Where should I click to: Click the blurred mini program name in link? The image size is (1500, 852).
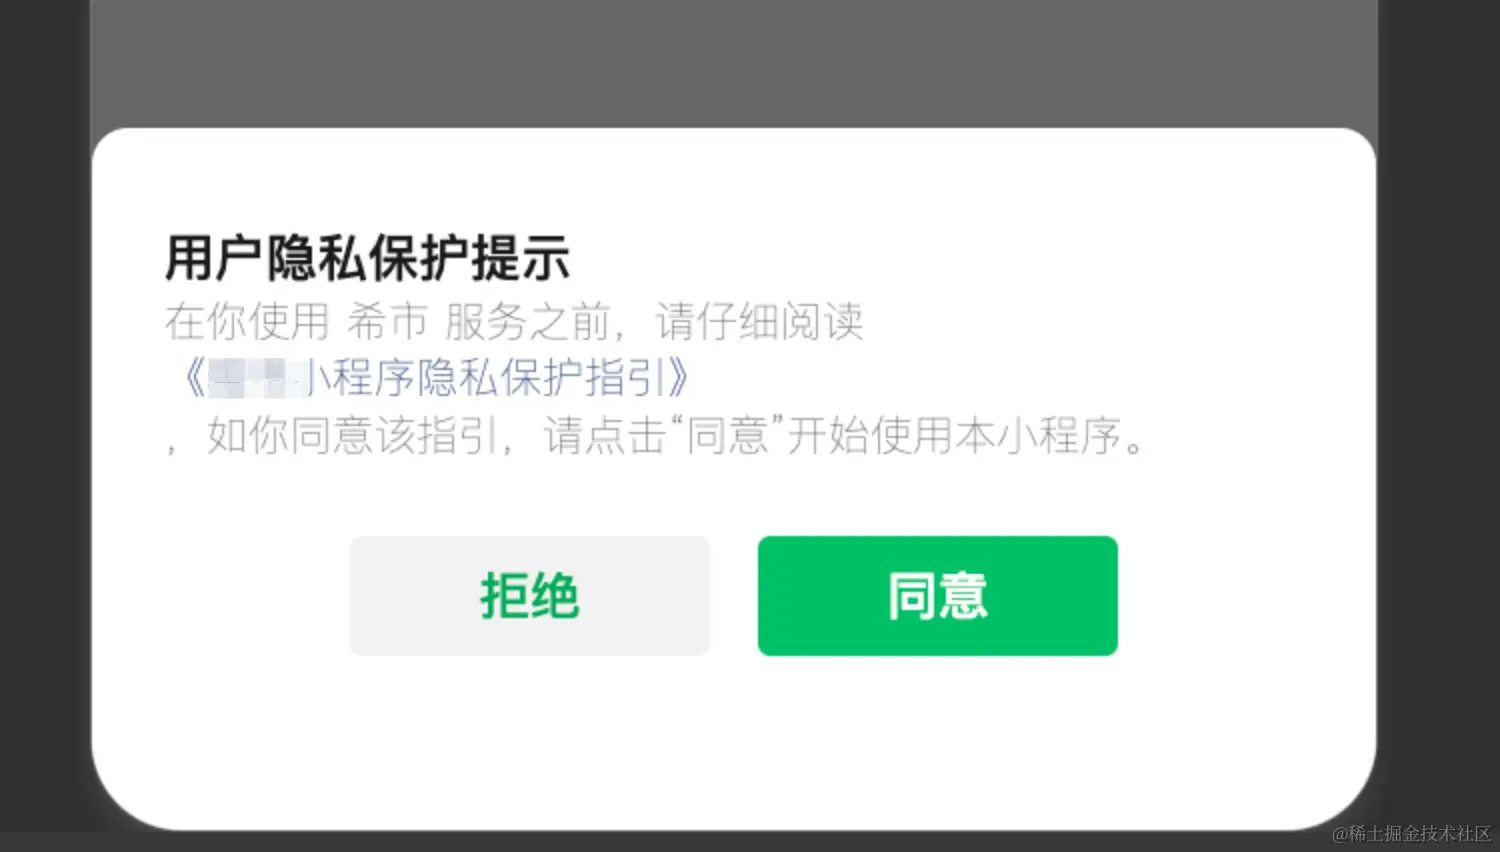point(258,378)
